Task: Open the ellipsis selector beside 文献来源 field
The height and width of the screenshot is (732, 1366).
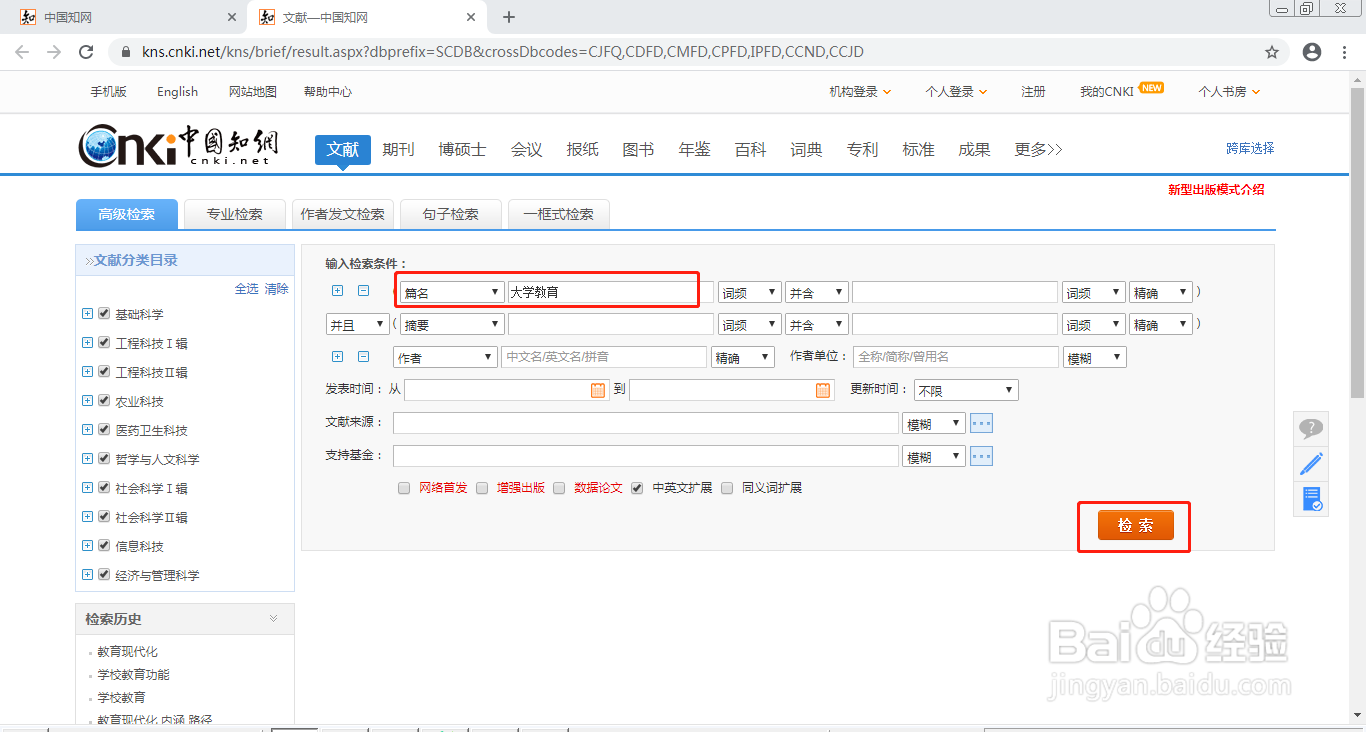Action: click(x=981, y=422)
